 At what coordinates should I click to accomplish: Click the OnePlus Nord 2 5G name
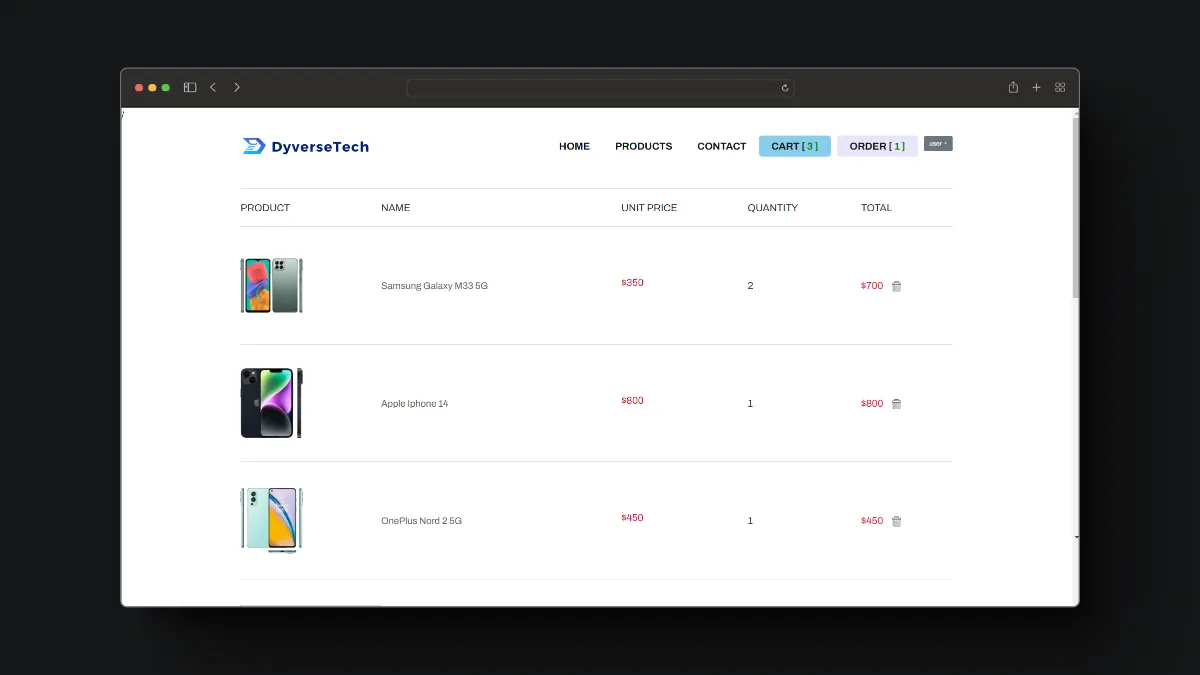(x=421, y=521)
